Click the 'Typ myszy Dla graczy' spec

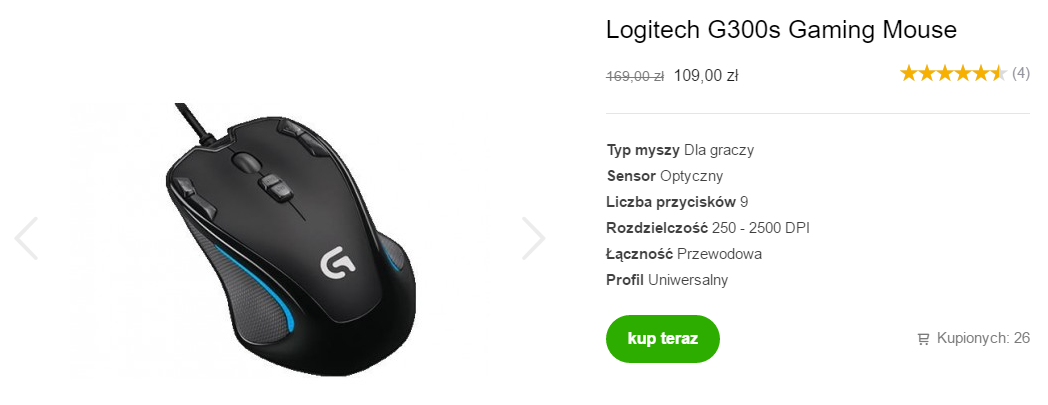click(x=680, y=150)
